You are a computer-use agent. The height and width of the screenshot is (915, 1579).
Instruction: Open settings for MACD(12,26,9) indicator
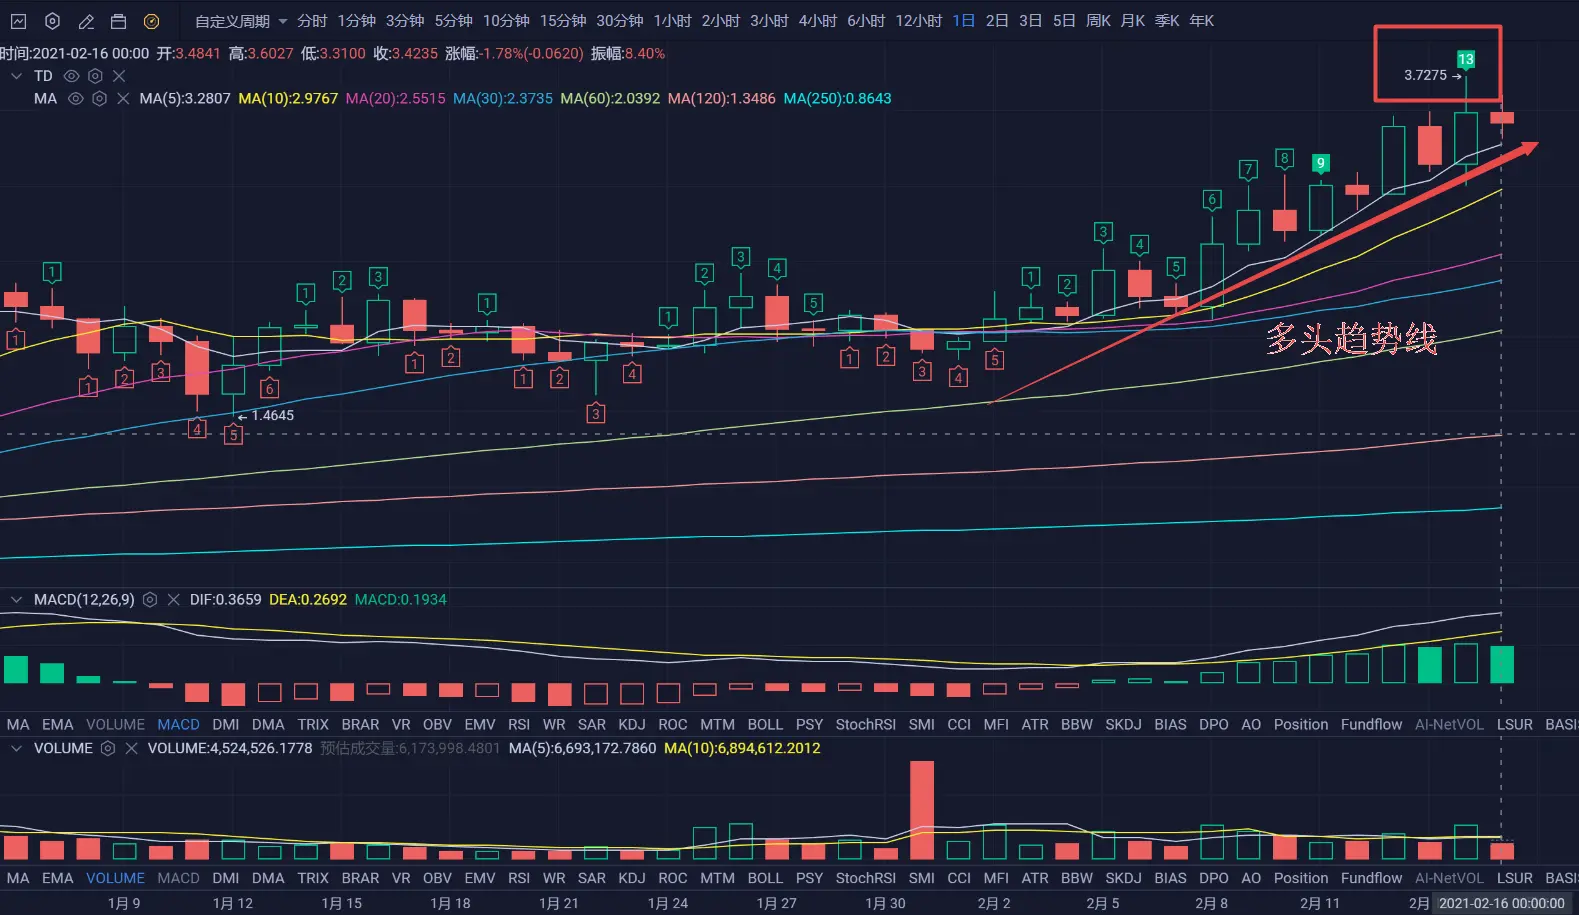click(150, 600)
